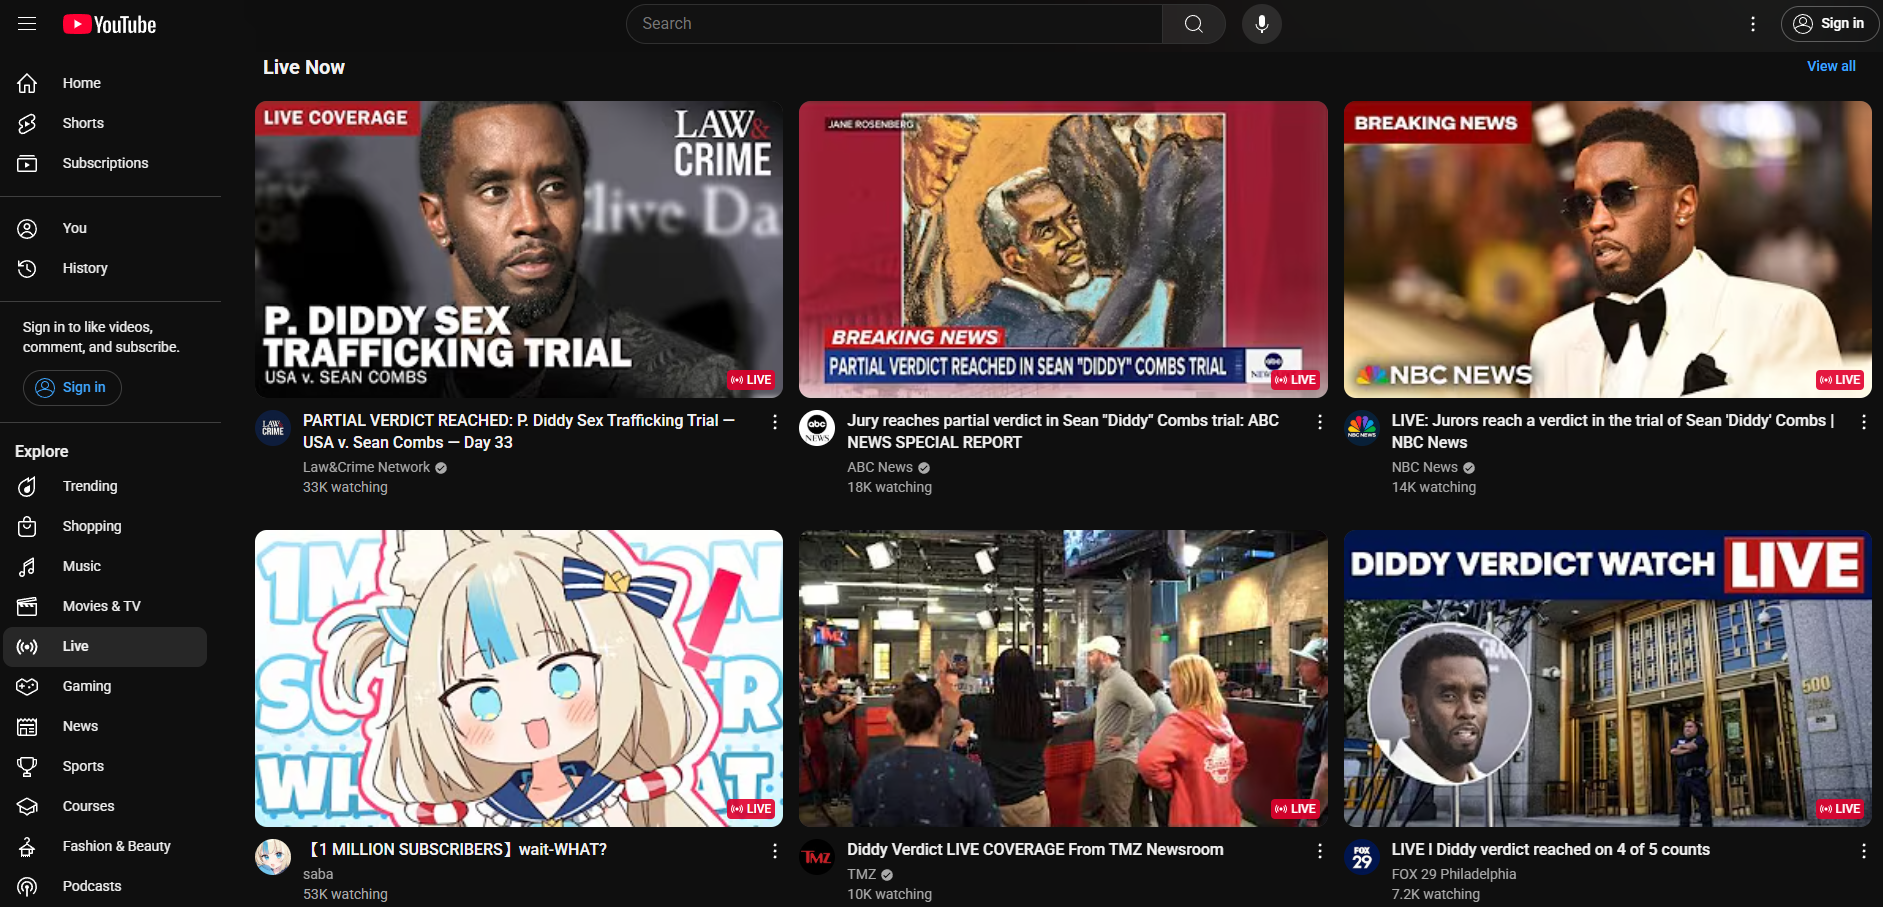Screen dimensions: 1883x907
Task: Open watch History
Action: tap(105, 268)
